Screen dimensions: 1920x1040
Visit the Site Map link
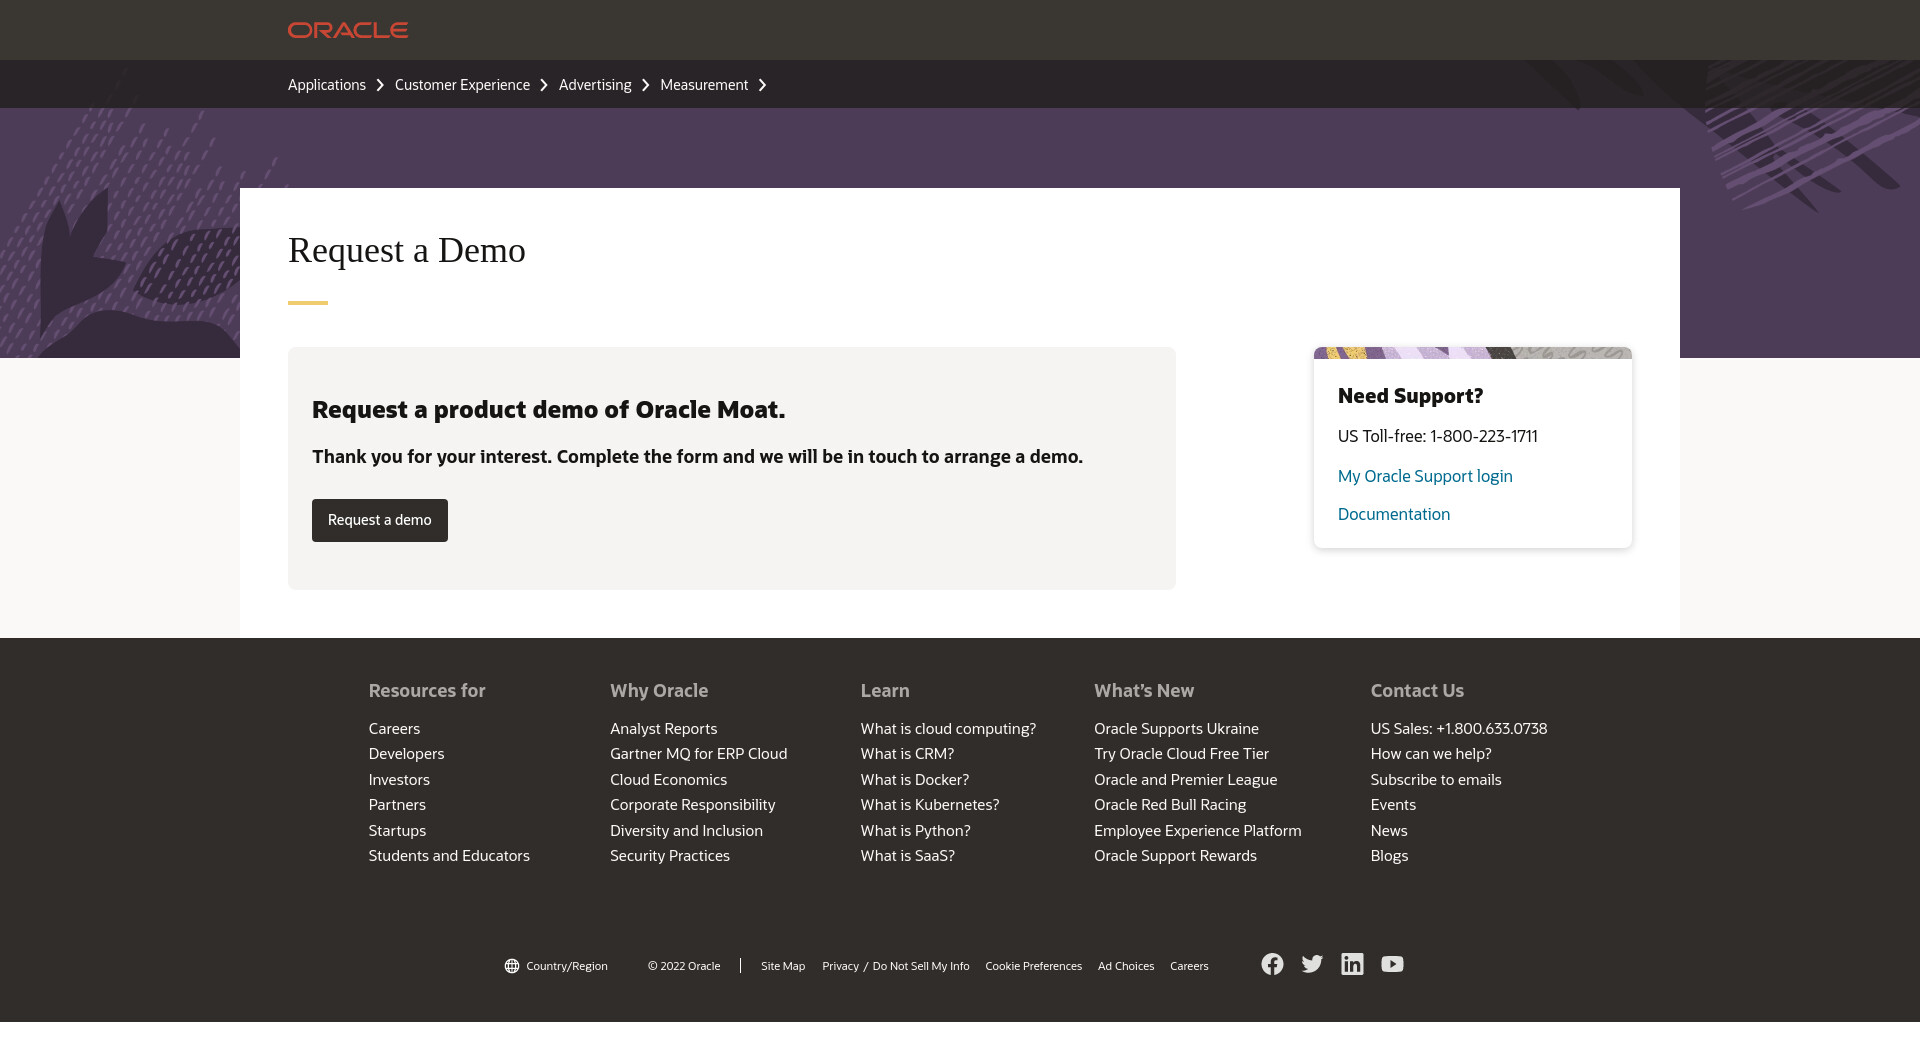pyautogui.click(x=783, y=966)
